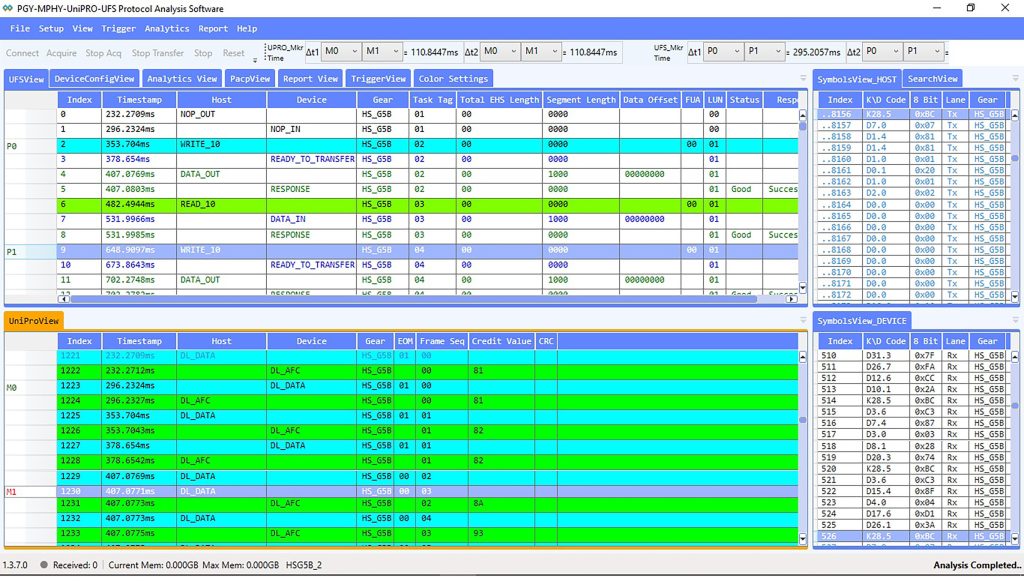
Task: Select the DATA_IN cell in UFSView
Action: [312, 219]
